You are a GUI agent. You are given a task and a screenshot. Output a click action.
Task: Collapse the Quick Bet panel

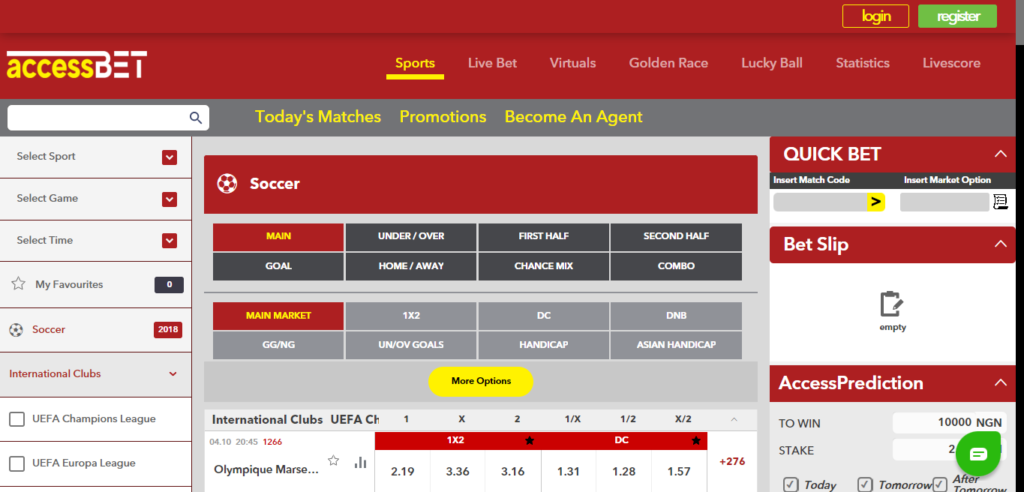pos(1000,154)
